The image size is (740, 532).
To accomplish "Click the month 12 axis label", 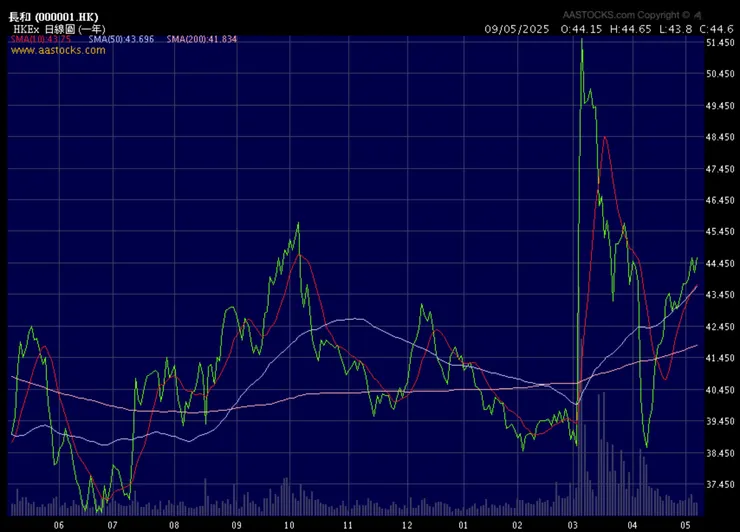I will pos(407,525).
